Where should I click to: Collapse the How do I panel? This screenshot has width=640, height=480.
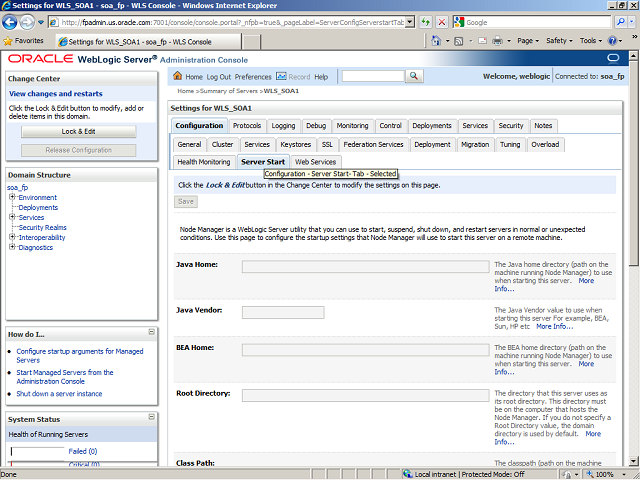[152, 332]
